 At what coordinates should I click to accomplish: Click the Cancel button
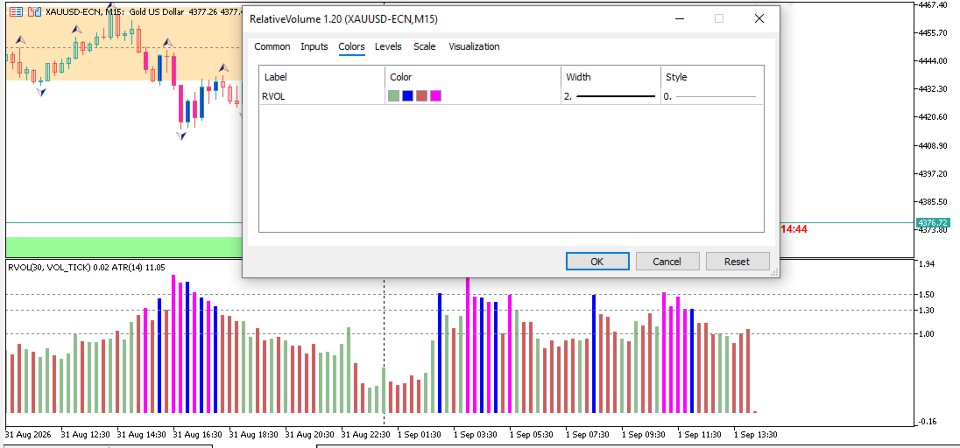pyautogui.click(x=667, y=261)
